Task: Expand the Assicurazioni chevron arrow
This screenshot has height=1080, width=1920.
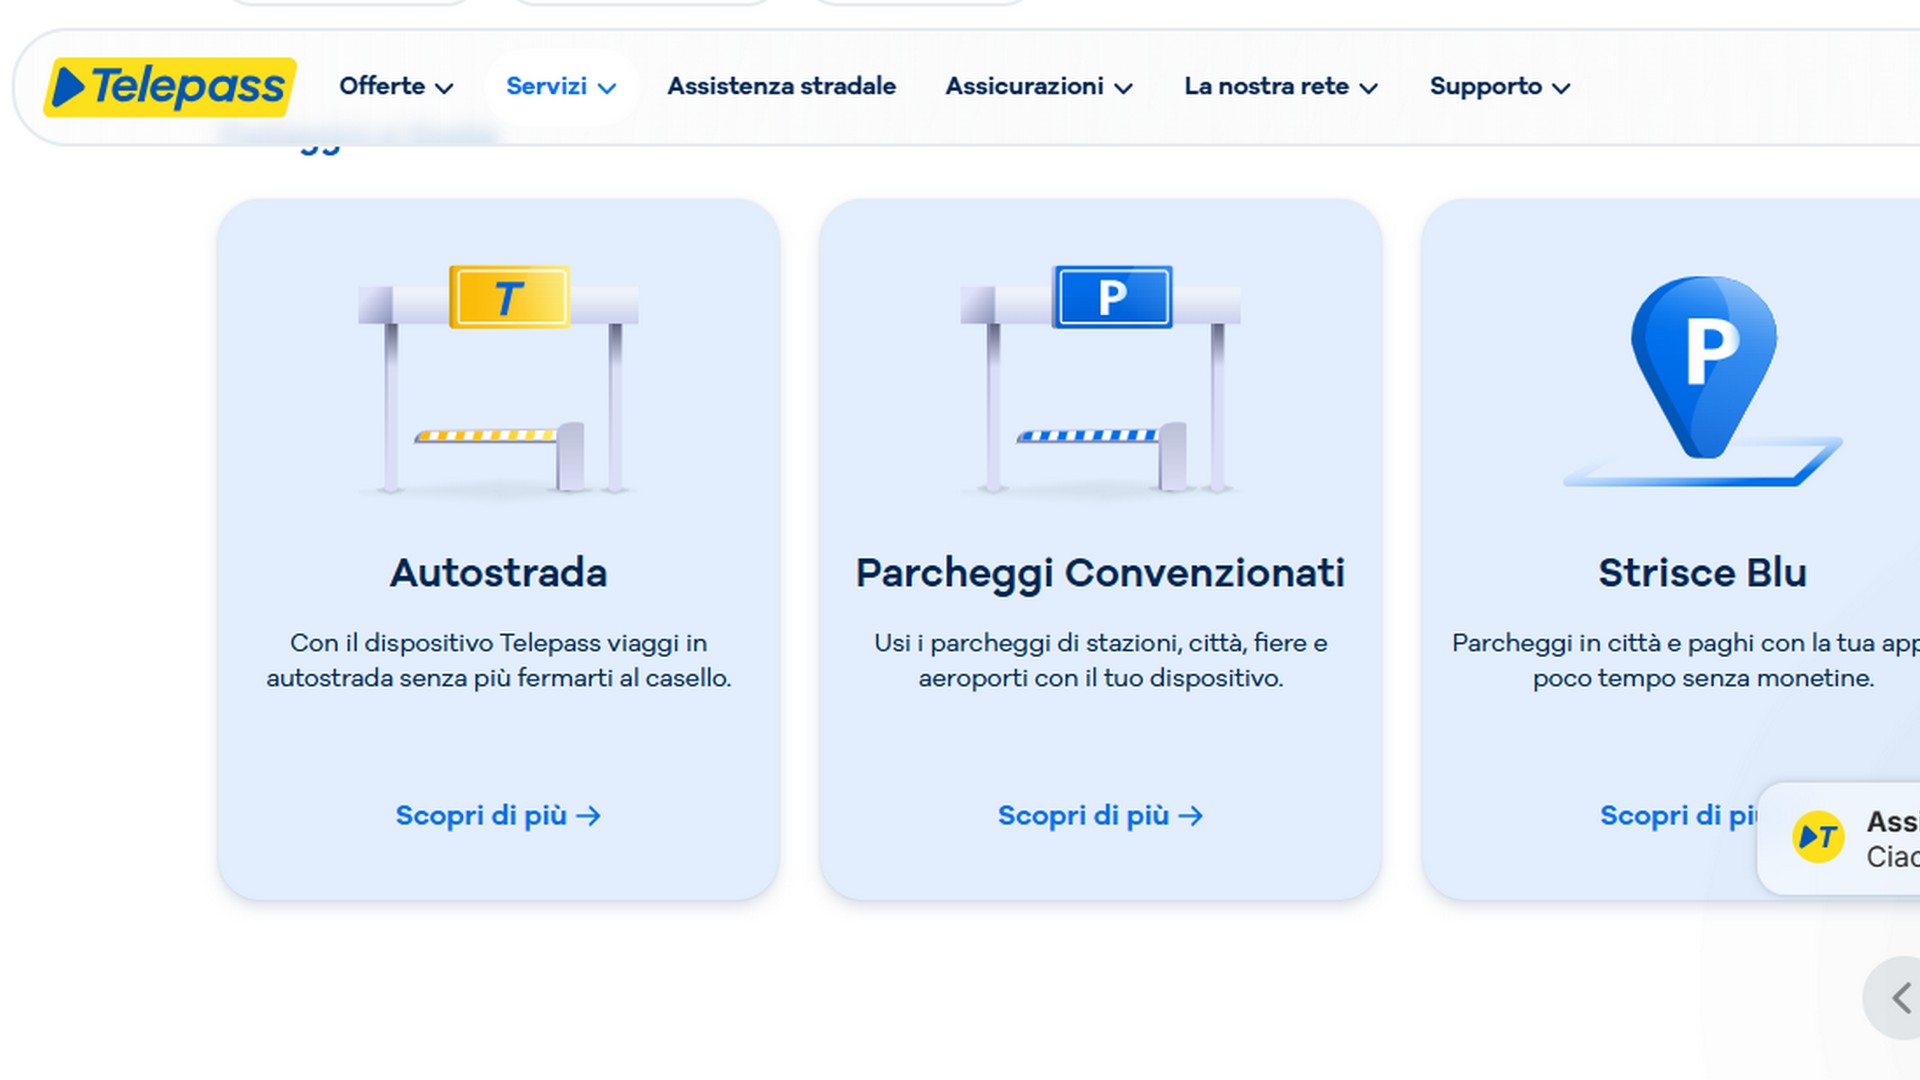Action: (x=1123, y=88)
